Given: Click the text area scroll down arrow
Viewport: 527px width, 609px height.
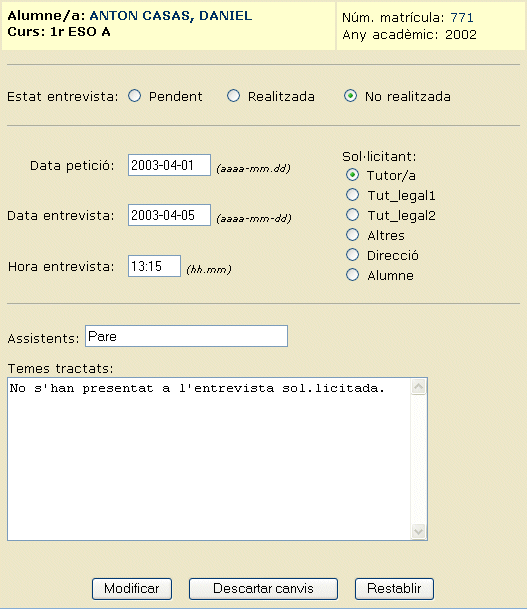Looking at the screenshot, I should pyautogui.click(x=419, y=531).
